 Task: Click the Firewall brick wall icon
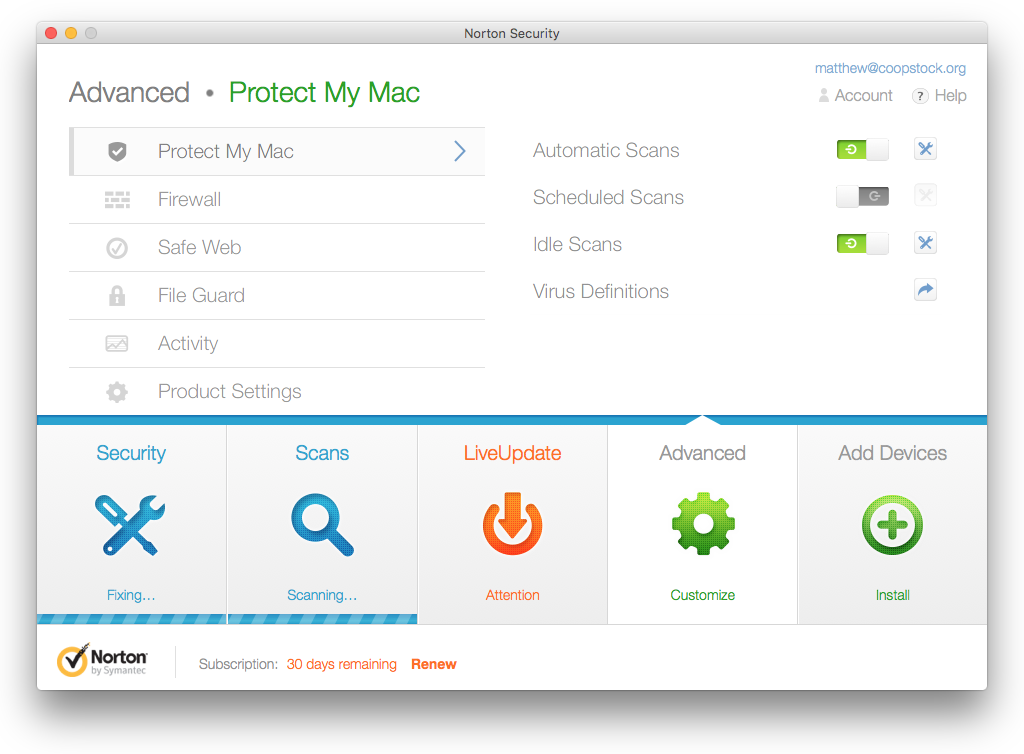(x=117, y=200)
